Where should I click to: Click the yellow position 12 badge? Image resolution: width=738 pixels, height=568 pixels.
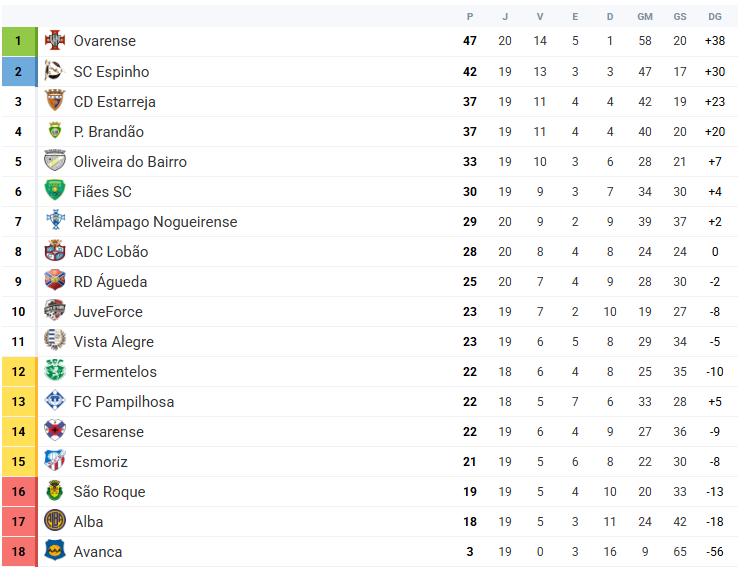(18, 371)
